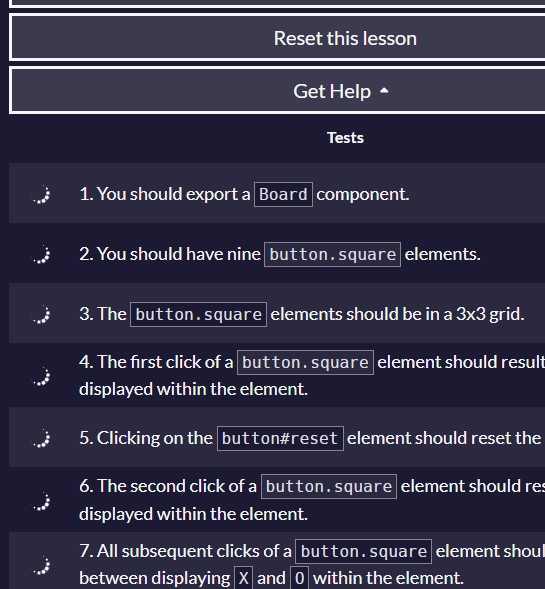Select test 4 first click description text
The width and height of the screenshot is (545, 589).
coord(312,375)
